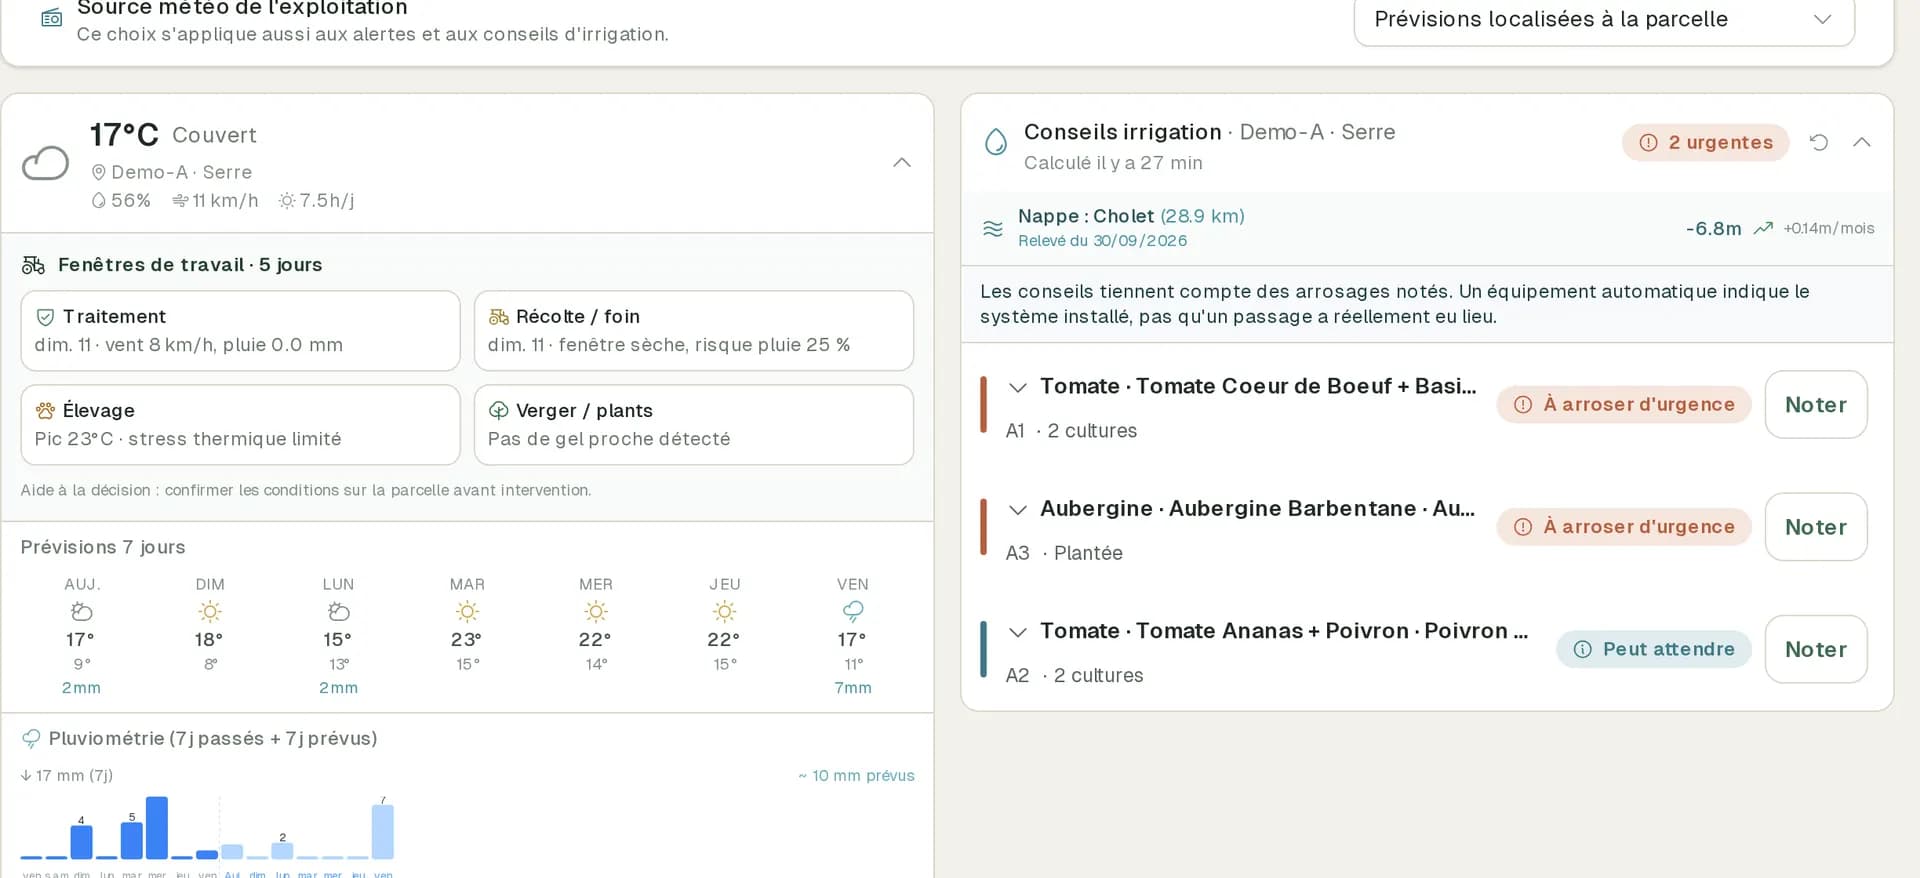Expand the Tomate Coeur de Boeuf row
This screenshot has height=878, width=1920.
point(1018,387)
